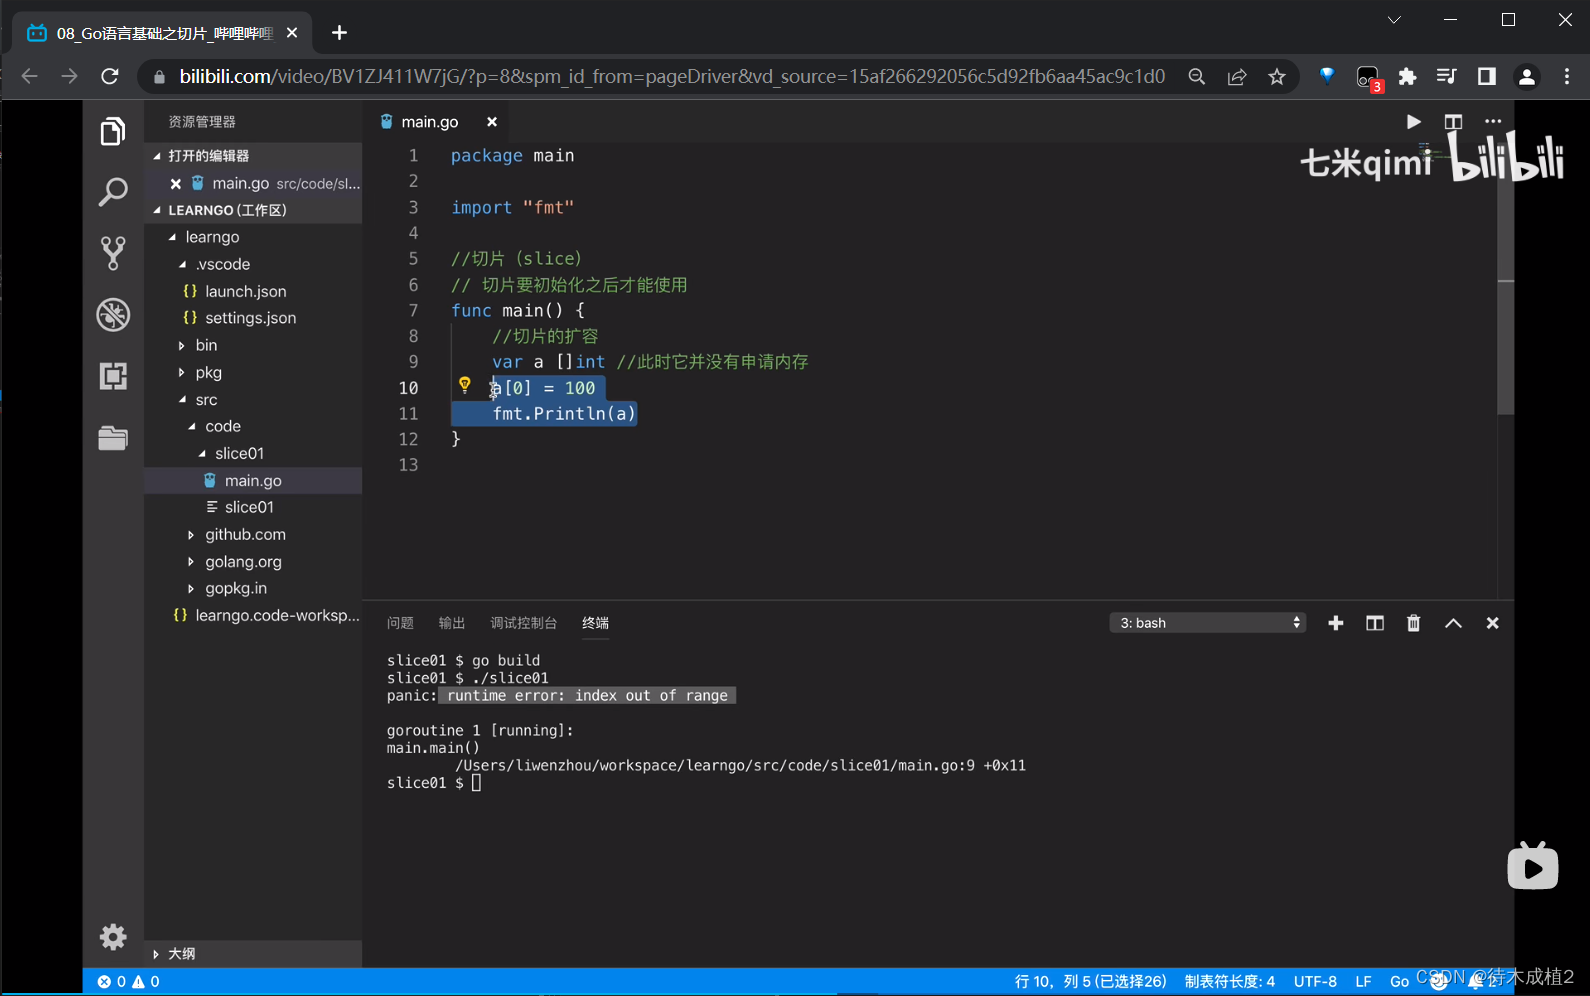The image size is (1590, 996).
Task: Click the editor vertical scrollbar thumb
Action: point(1506,280)
